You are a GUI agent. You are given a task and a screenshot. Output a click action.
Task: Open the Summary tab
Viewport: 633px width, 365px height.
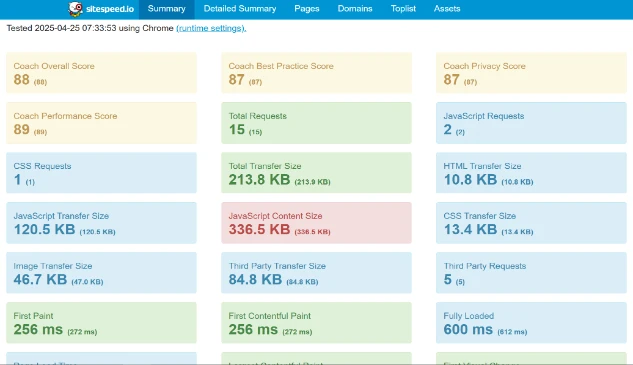click(x=166, y=9)
